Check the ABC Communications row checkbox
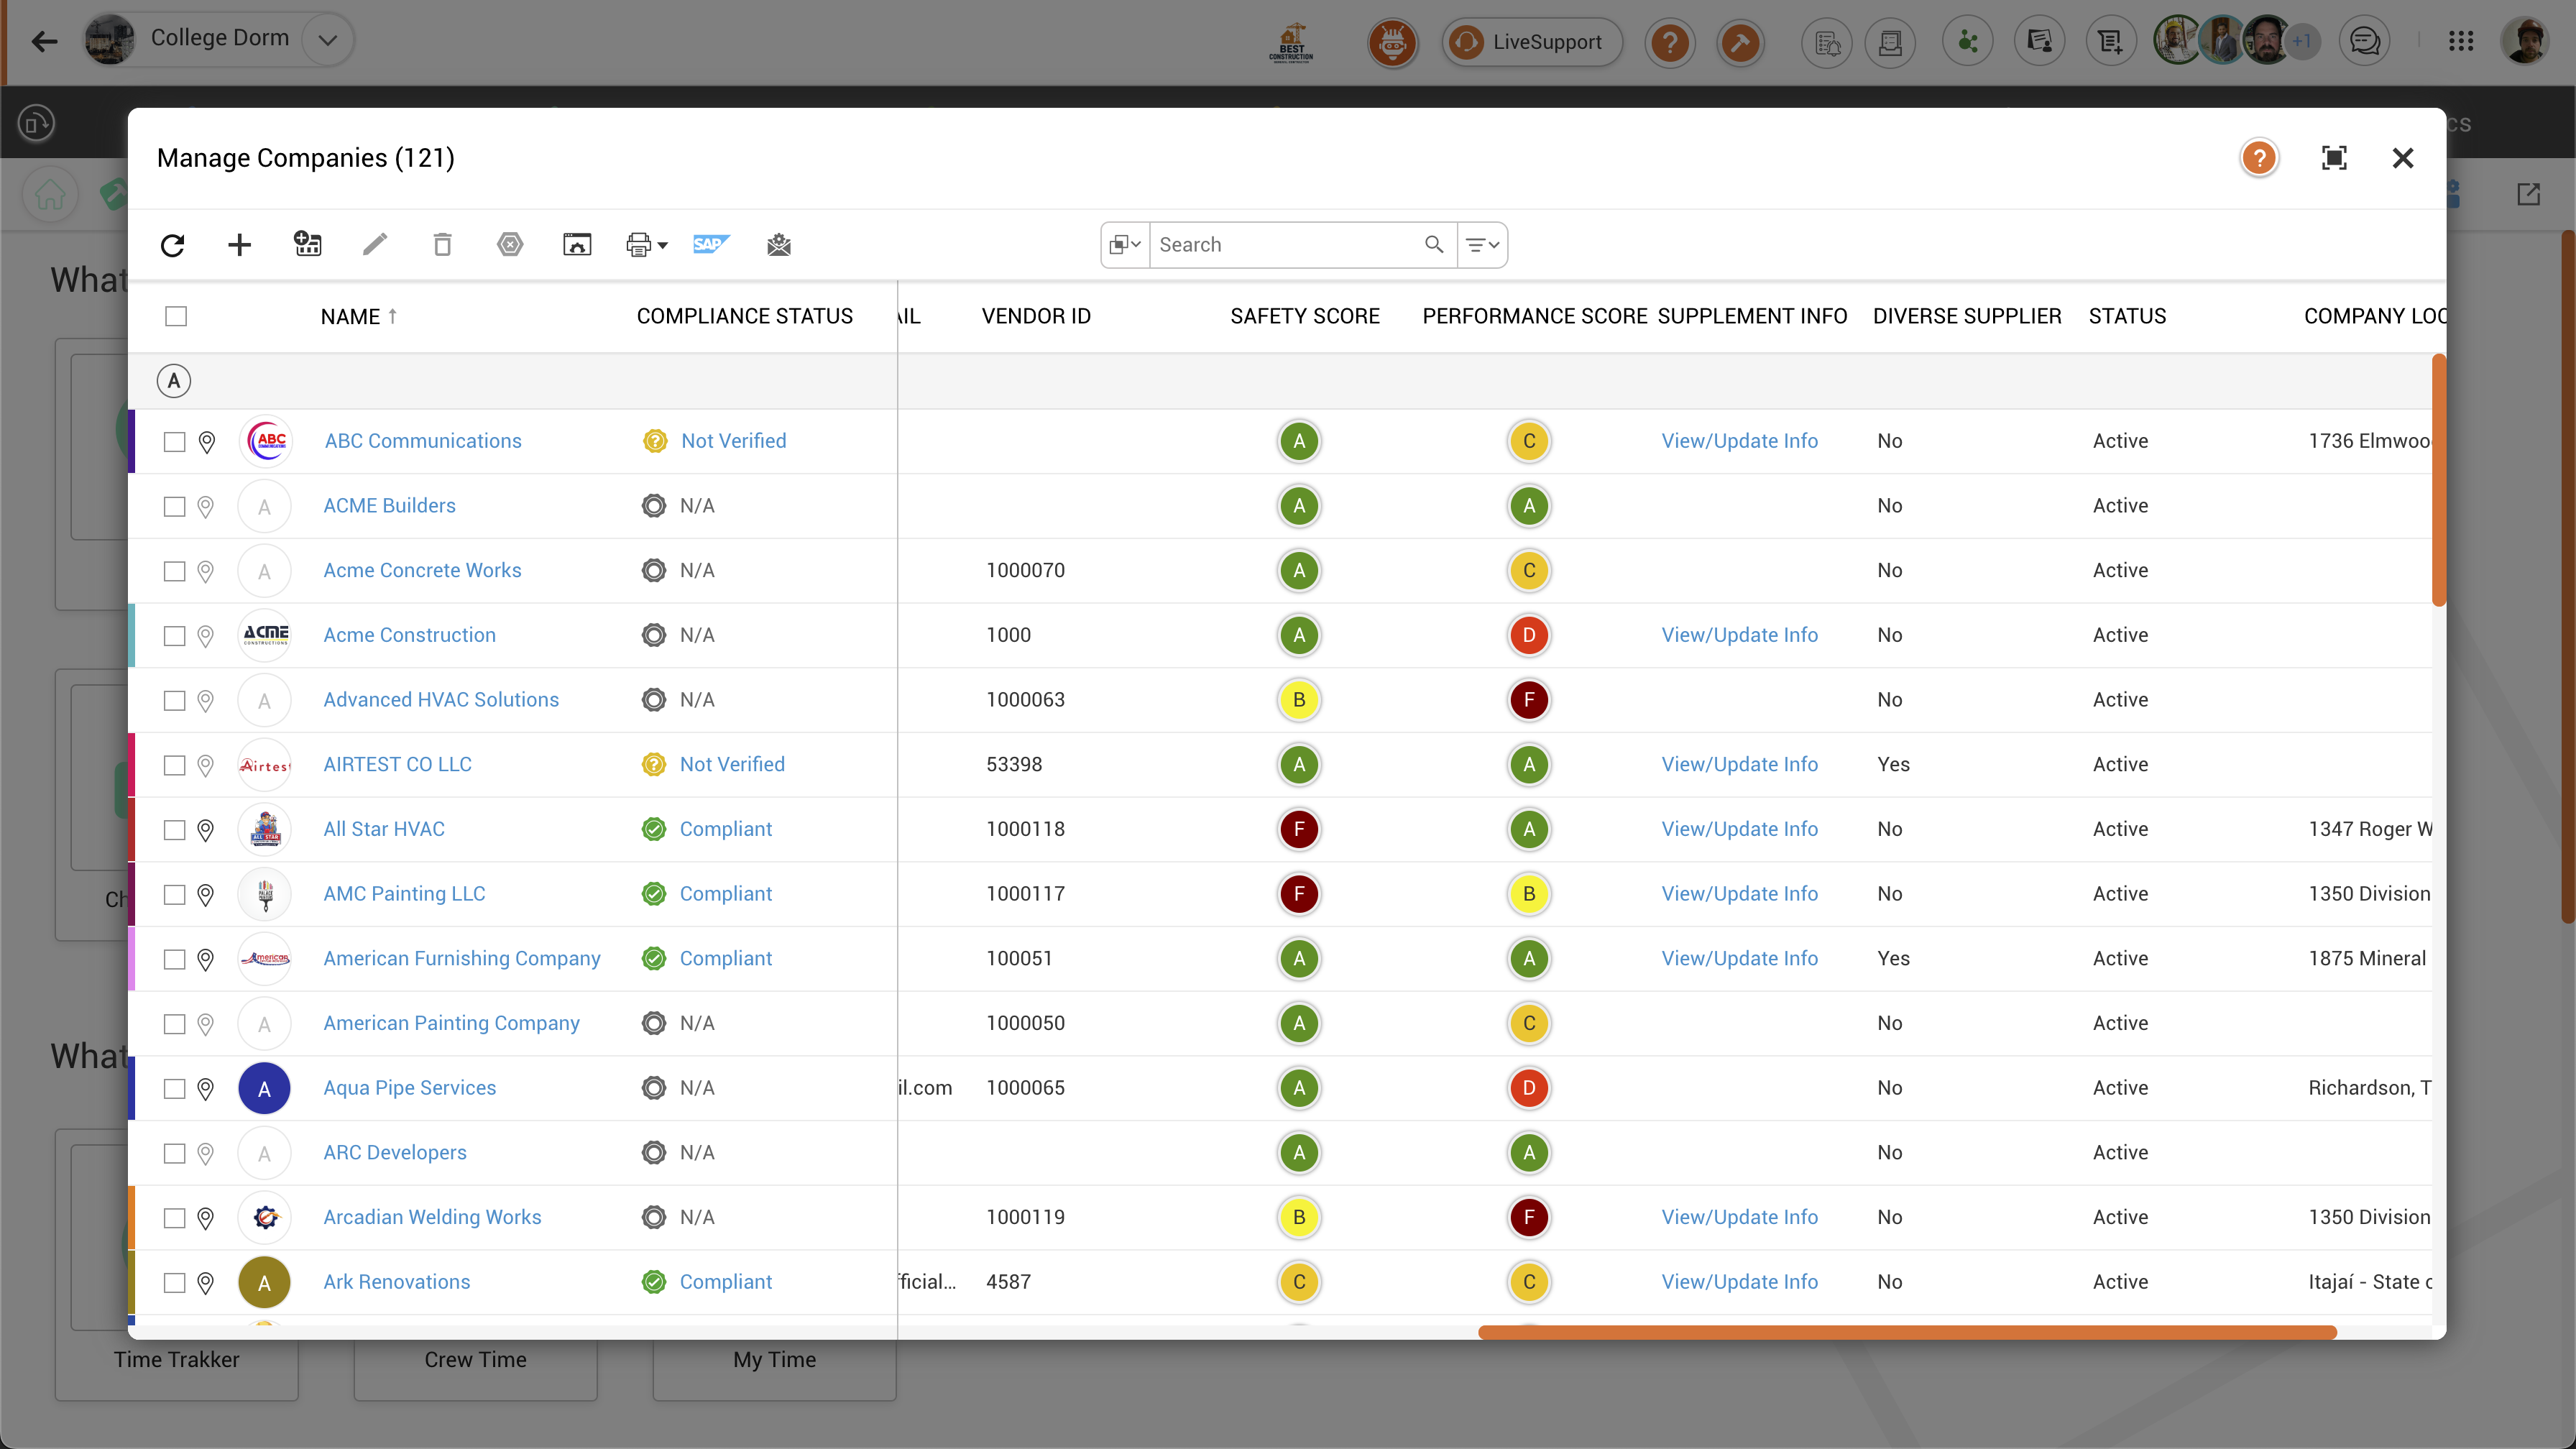The image size is (2576, 1449). [x=175, y=442]
